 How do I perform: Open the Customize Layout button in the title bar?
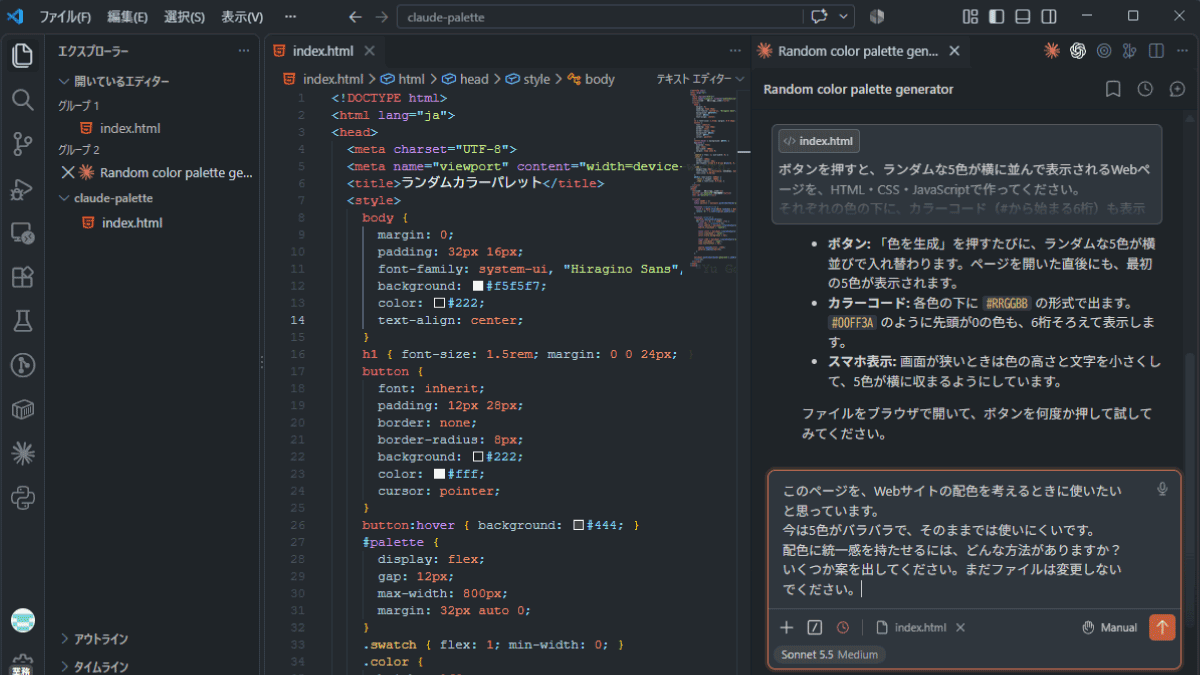click(970, 17)
